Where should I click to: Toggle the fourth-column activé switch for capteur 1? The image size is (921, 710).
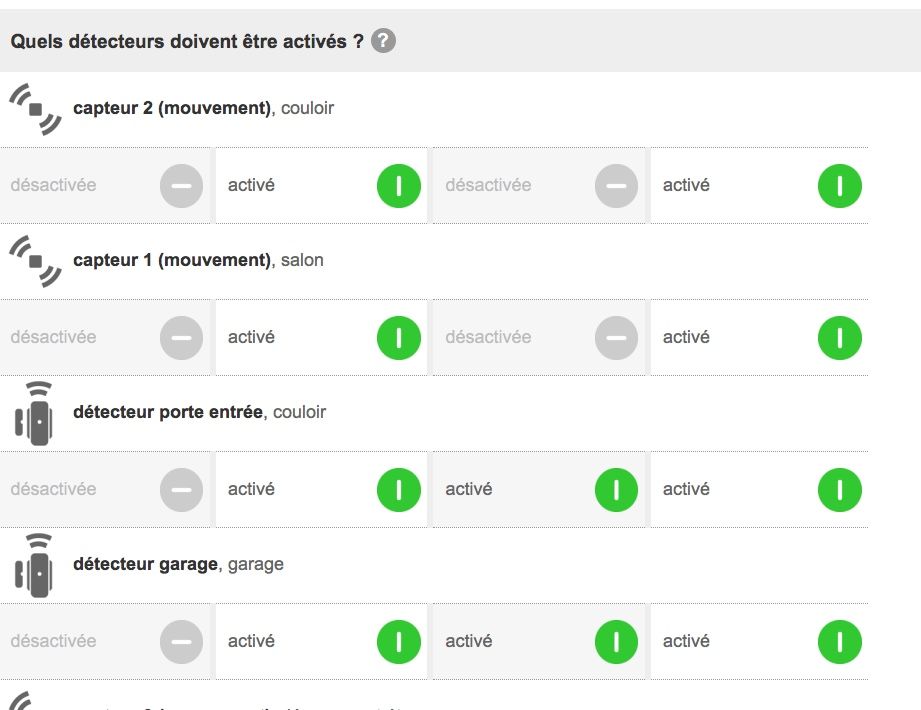pyautogui.click(x=758, y=337)
